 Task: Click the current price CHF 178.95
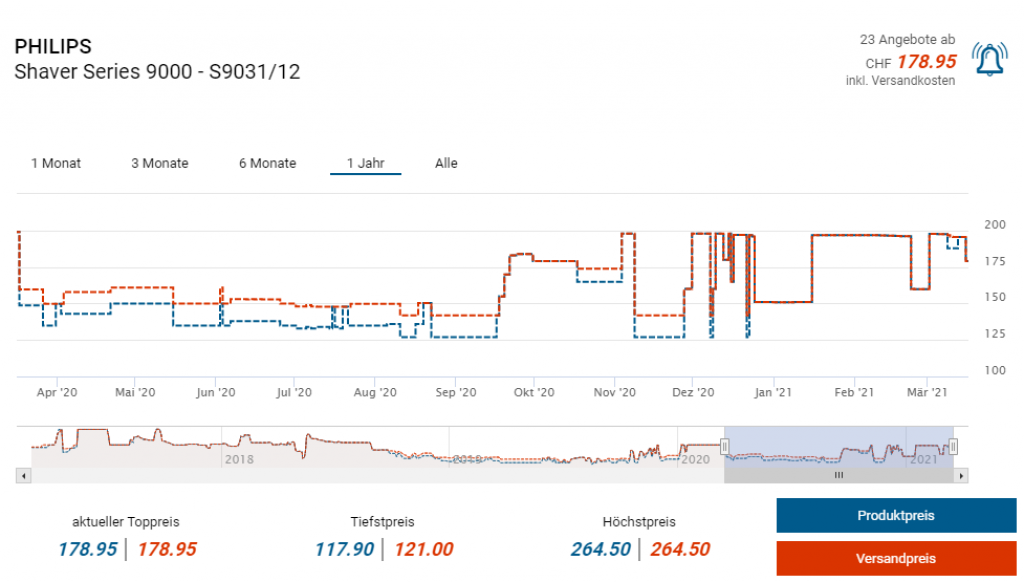coord(911,62)
